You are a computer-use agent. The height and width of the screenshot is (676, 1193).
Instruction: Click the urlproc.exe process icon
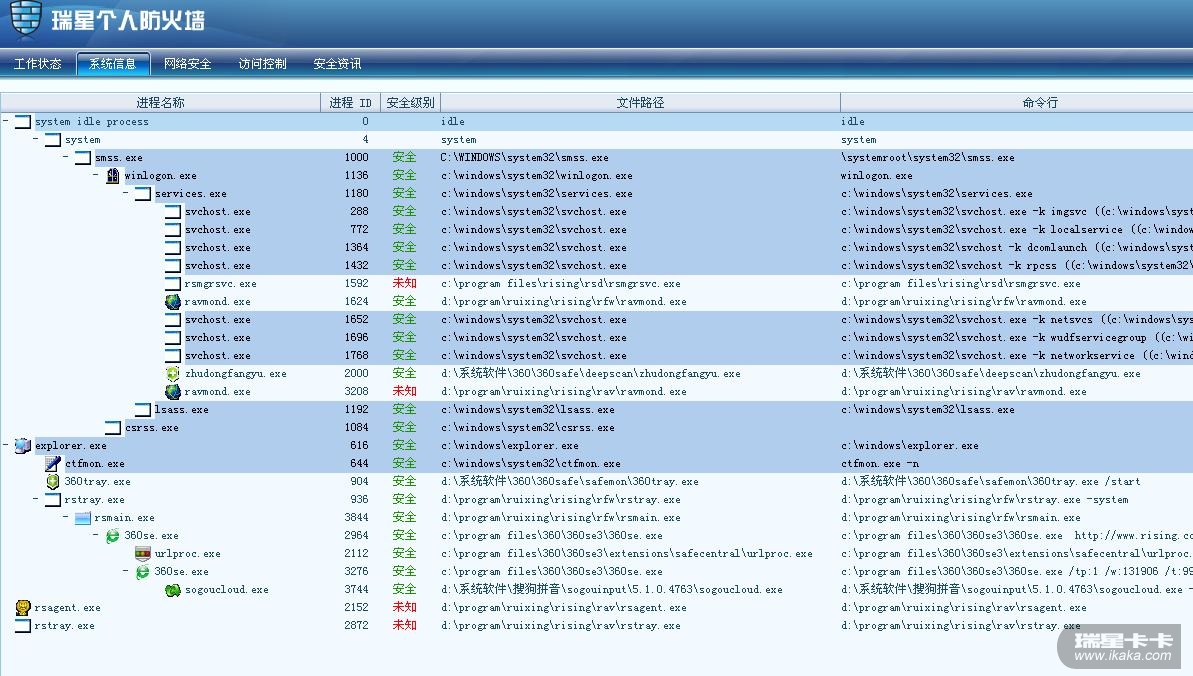143,554
